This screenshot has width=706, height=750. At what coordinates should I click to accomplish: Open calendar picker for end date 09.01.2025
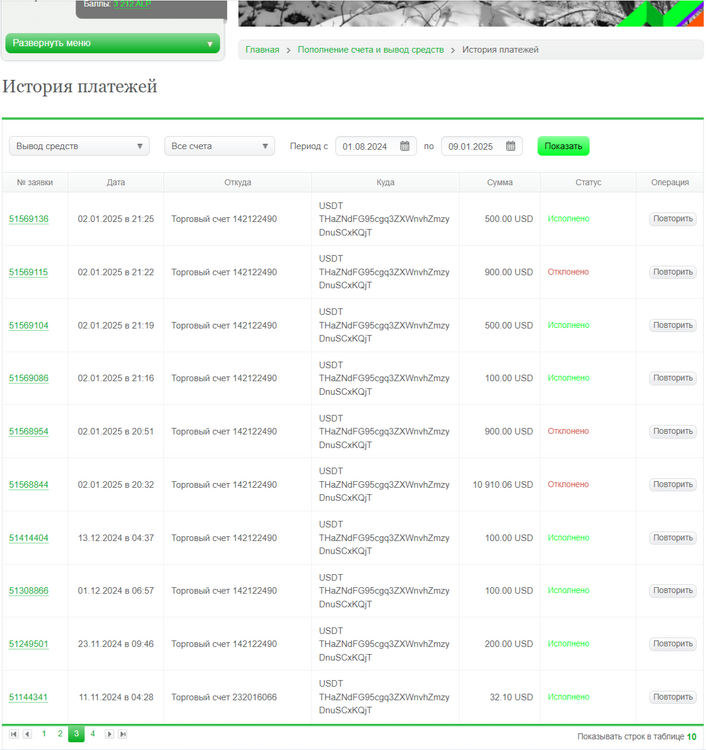[x=510, y=146]
